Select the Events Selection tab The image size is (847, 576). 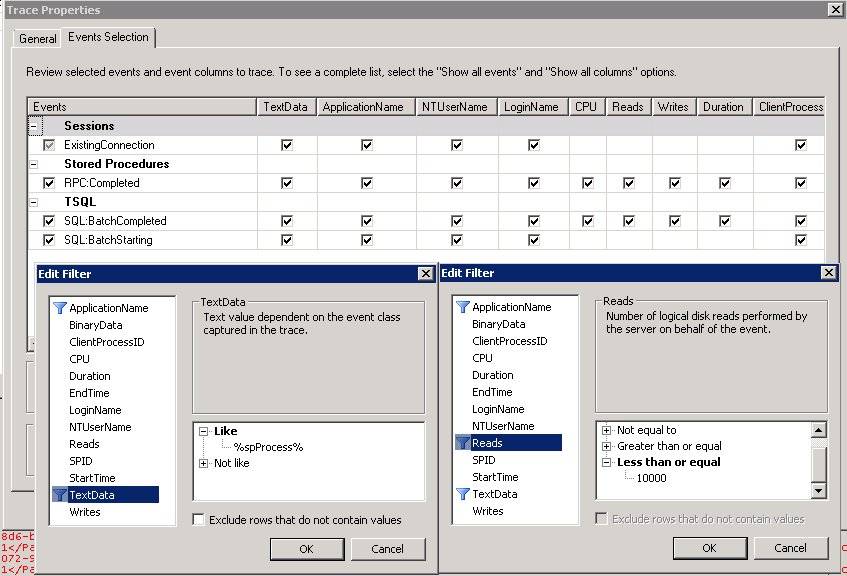[x=108, y=37]
